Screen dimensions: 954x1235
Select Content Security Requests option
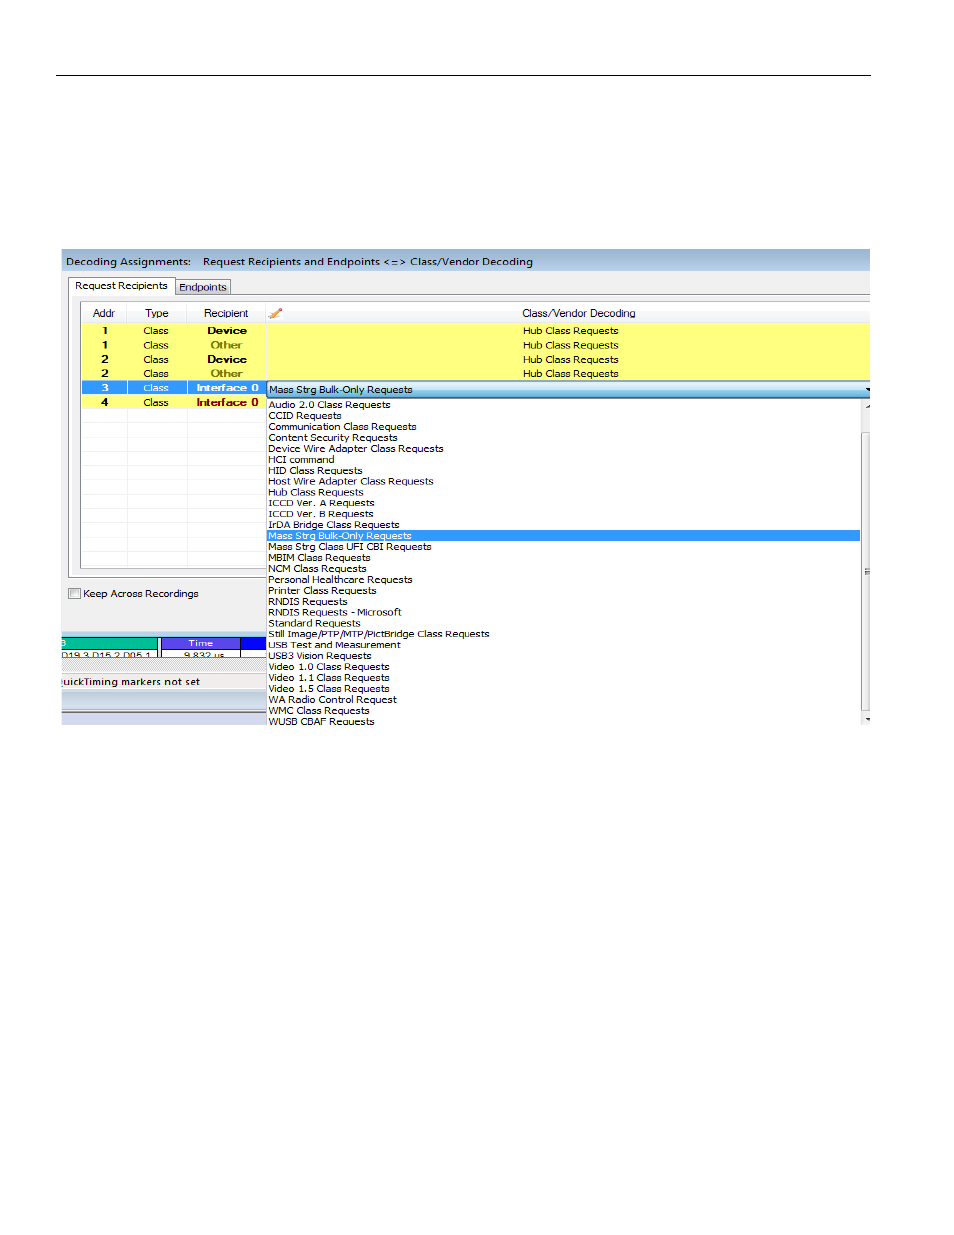pyautogui.click(x=333, y=438)
